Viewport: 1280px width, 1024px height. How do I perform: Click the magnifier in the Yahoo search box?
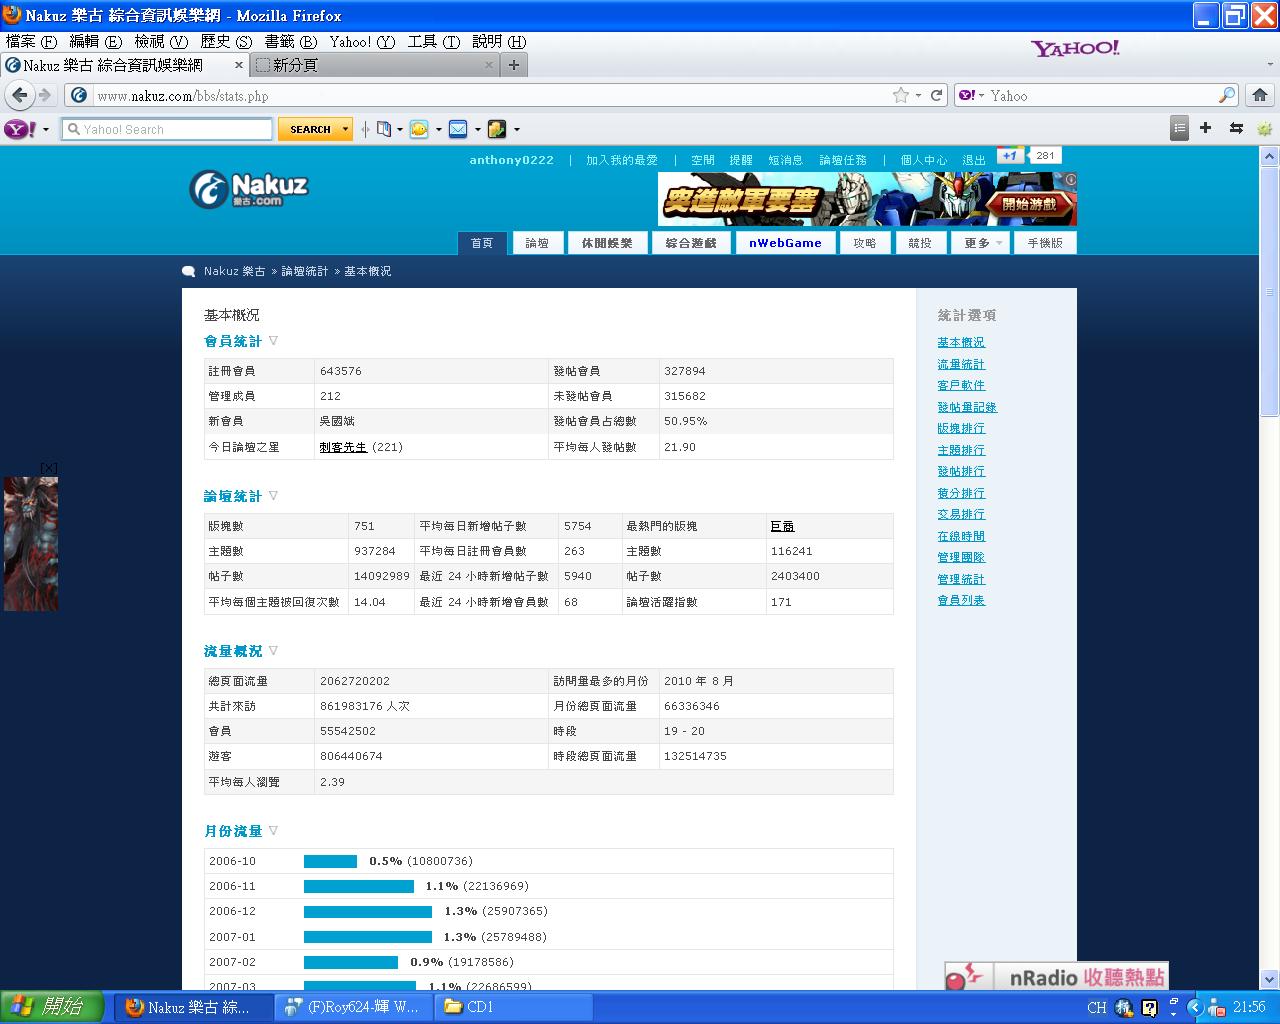click(73, 129)
